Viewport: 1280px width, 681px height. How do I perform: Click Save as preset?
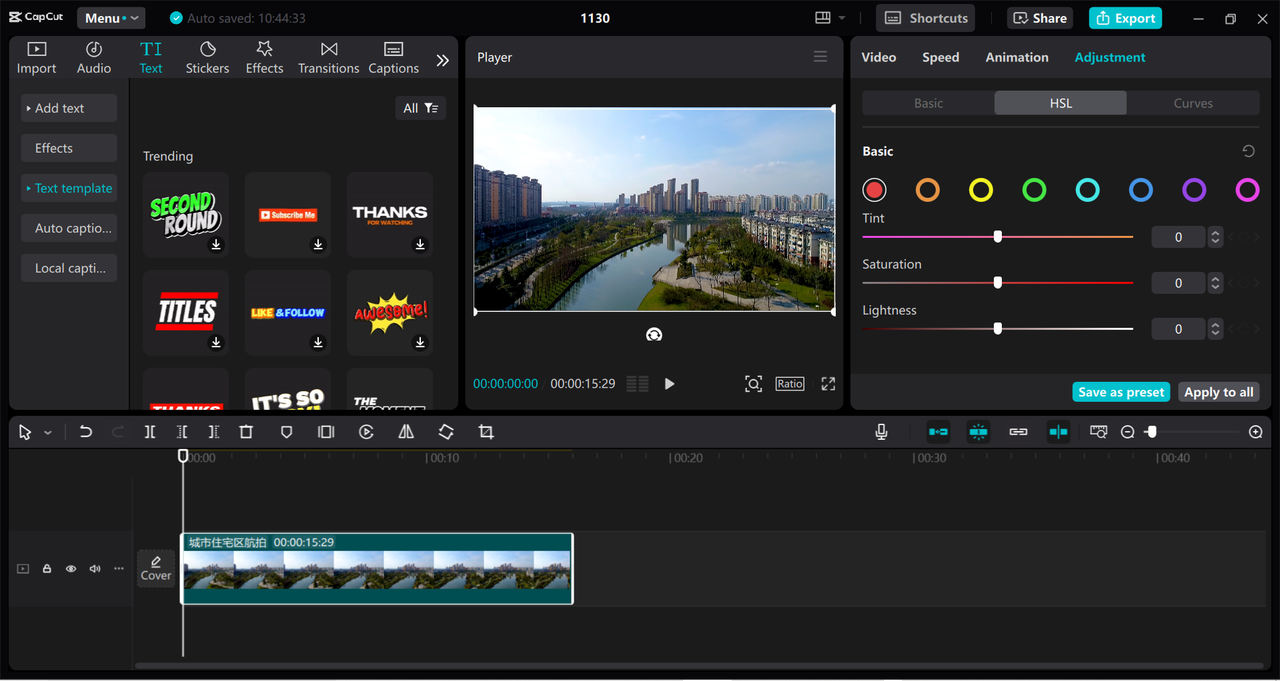(1121, 392)
